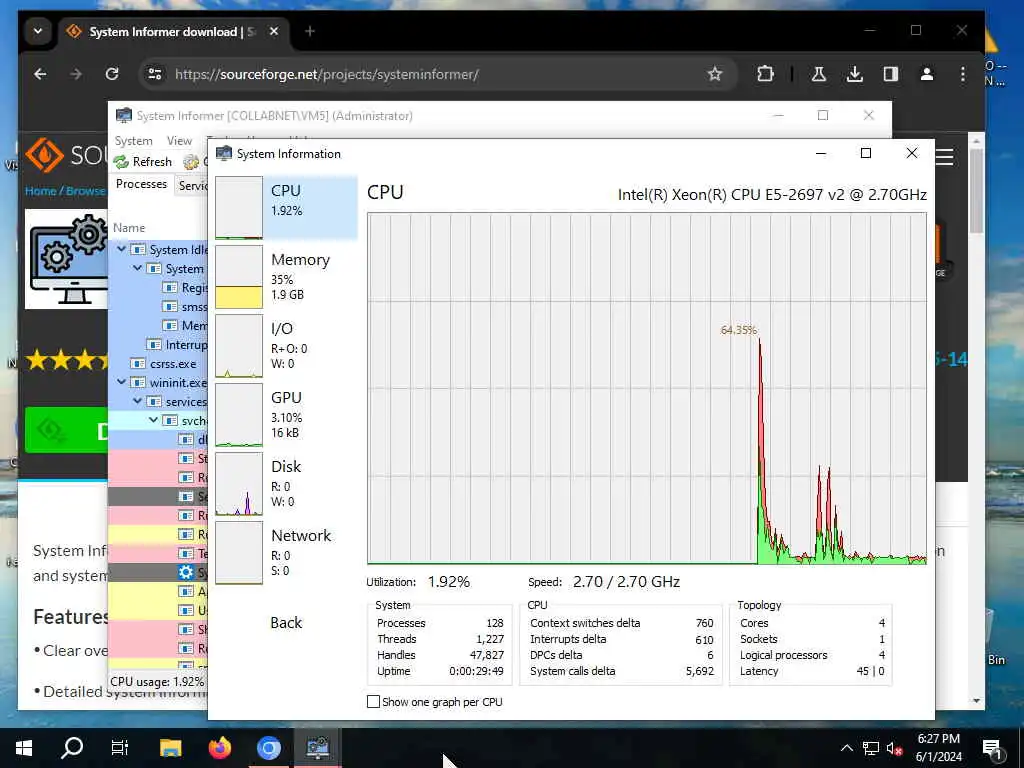Open Firefox from the taskbar
This screenshot has width=1024, height=768.
click(x=220, y=748)
